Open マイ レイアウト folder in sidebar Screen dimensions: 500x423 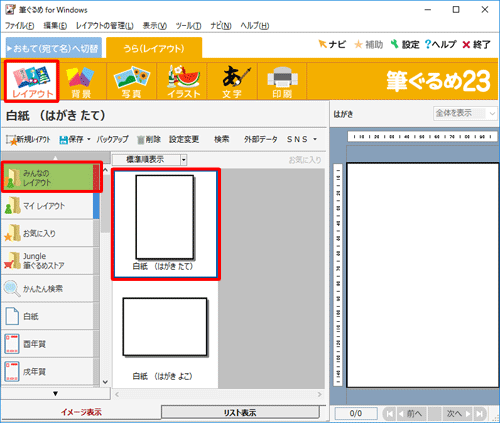point(47,206)
